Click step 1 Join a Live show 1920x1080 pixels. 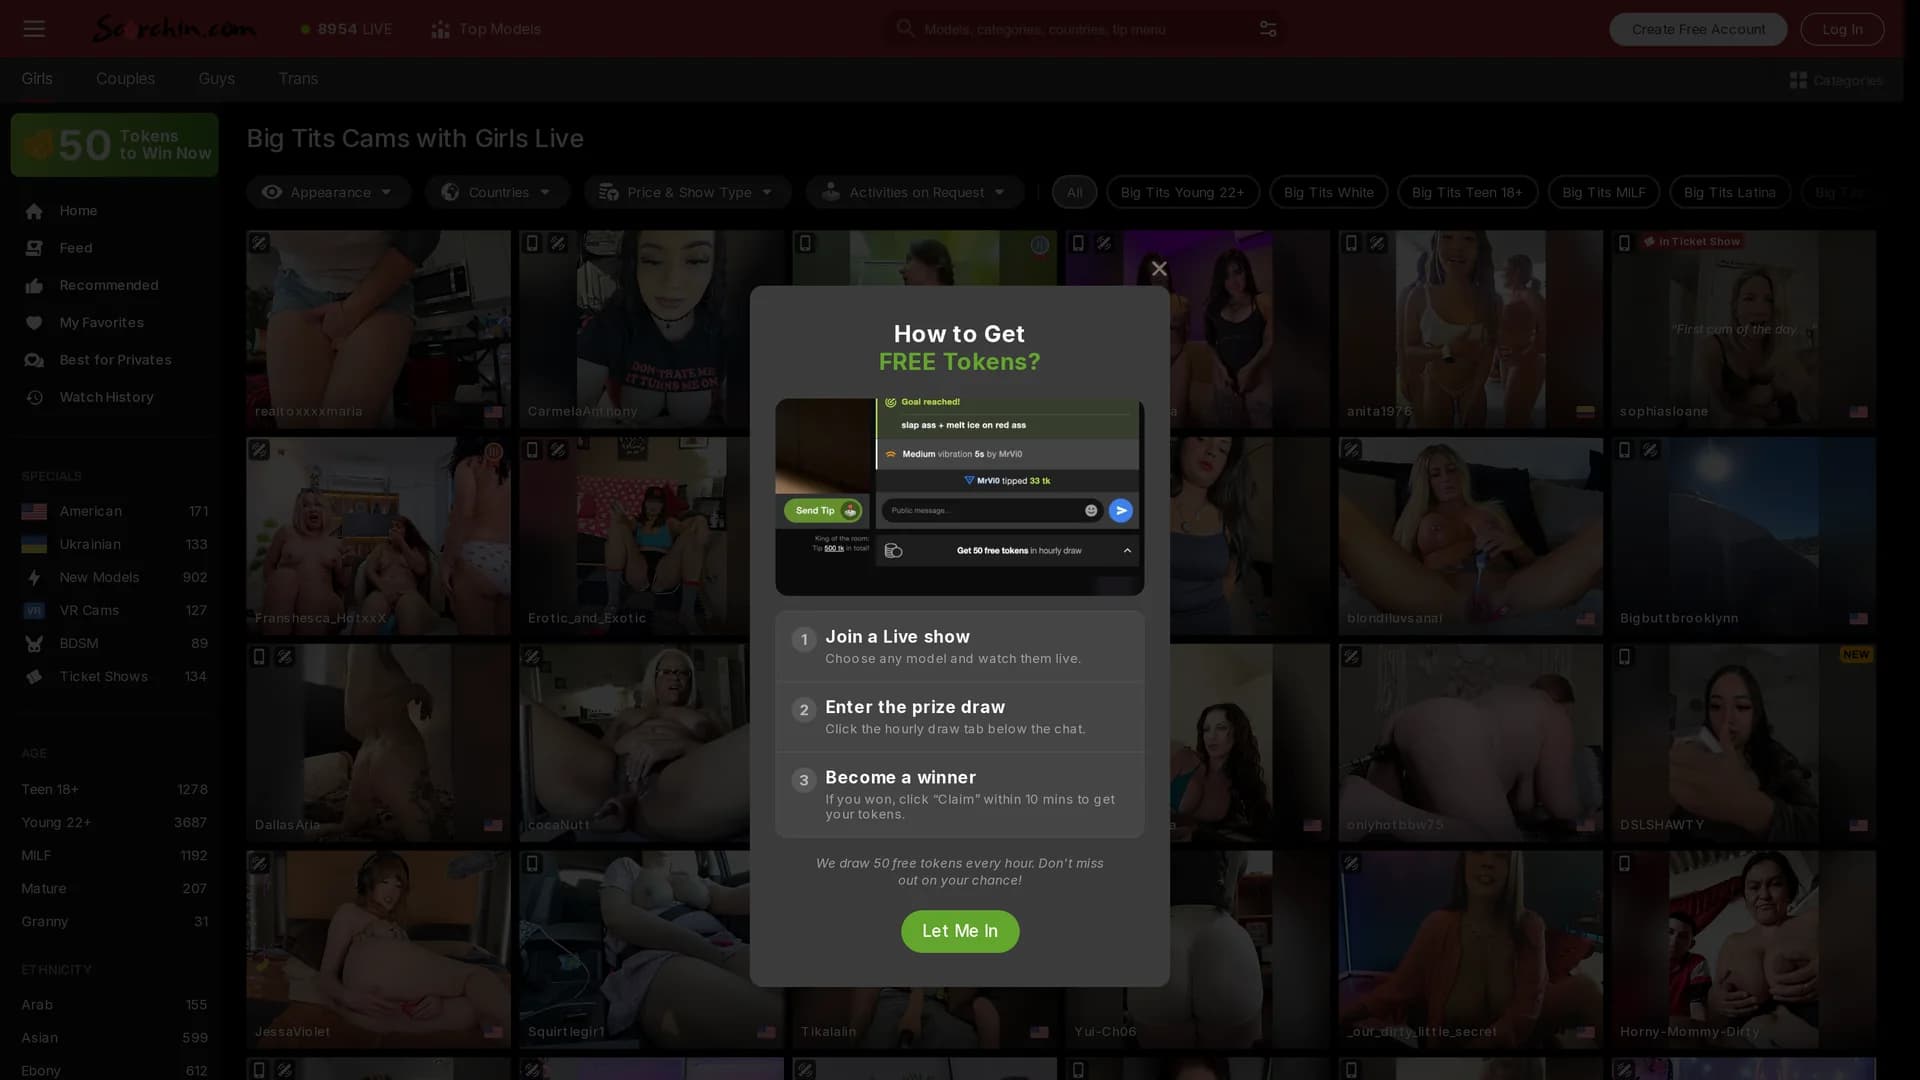(x=959, y=646)
